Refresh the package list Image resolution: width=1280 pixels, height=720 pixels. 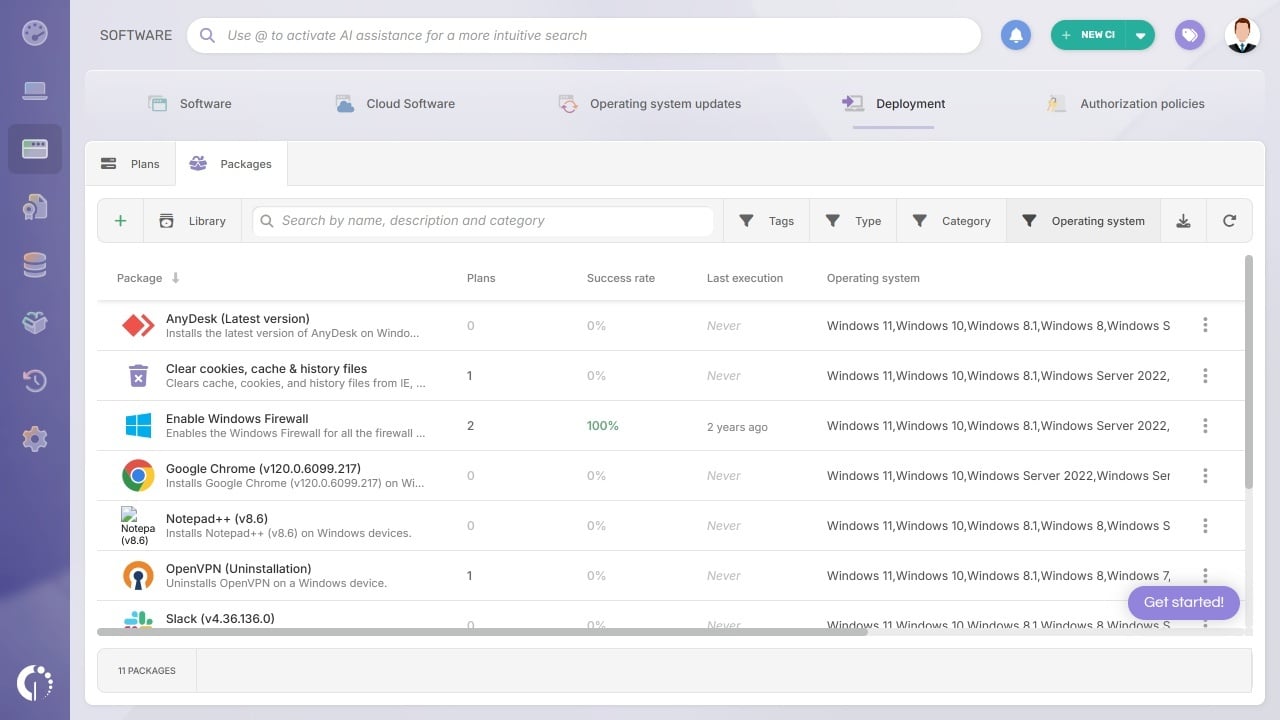1229,220
